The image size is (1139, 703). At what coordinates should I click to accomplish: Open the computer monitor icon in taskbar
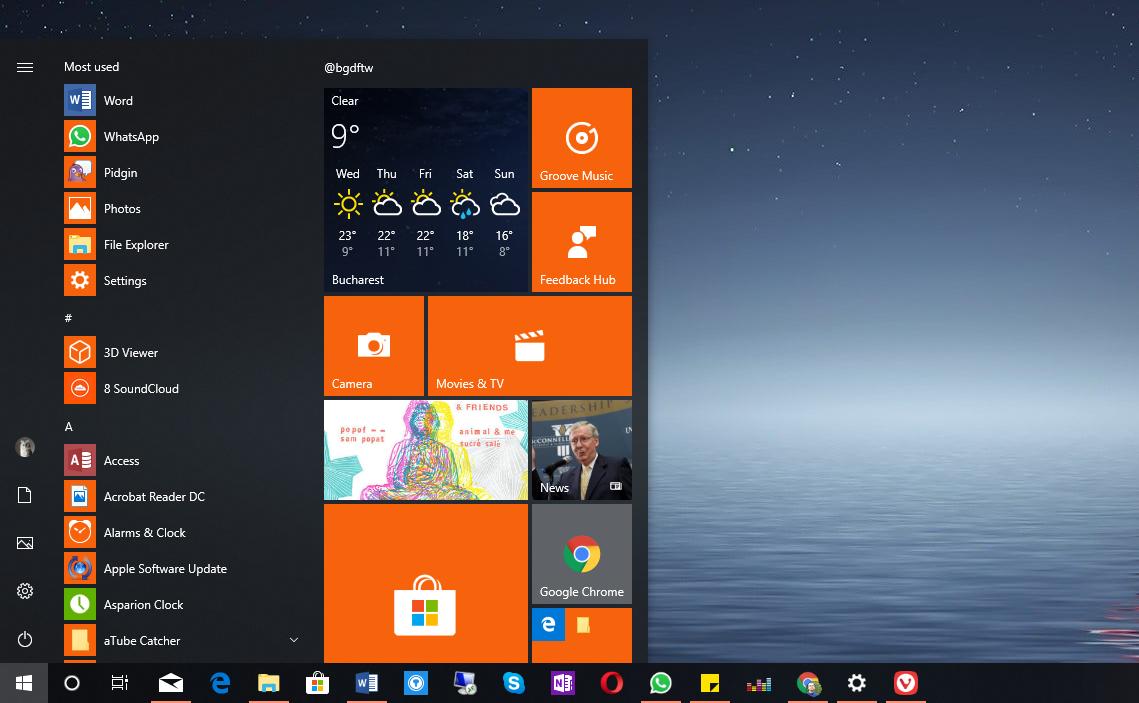(465, 683)
